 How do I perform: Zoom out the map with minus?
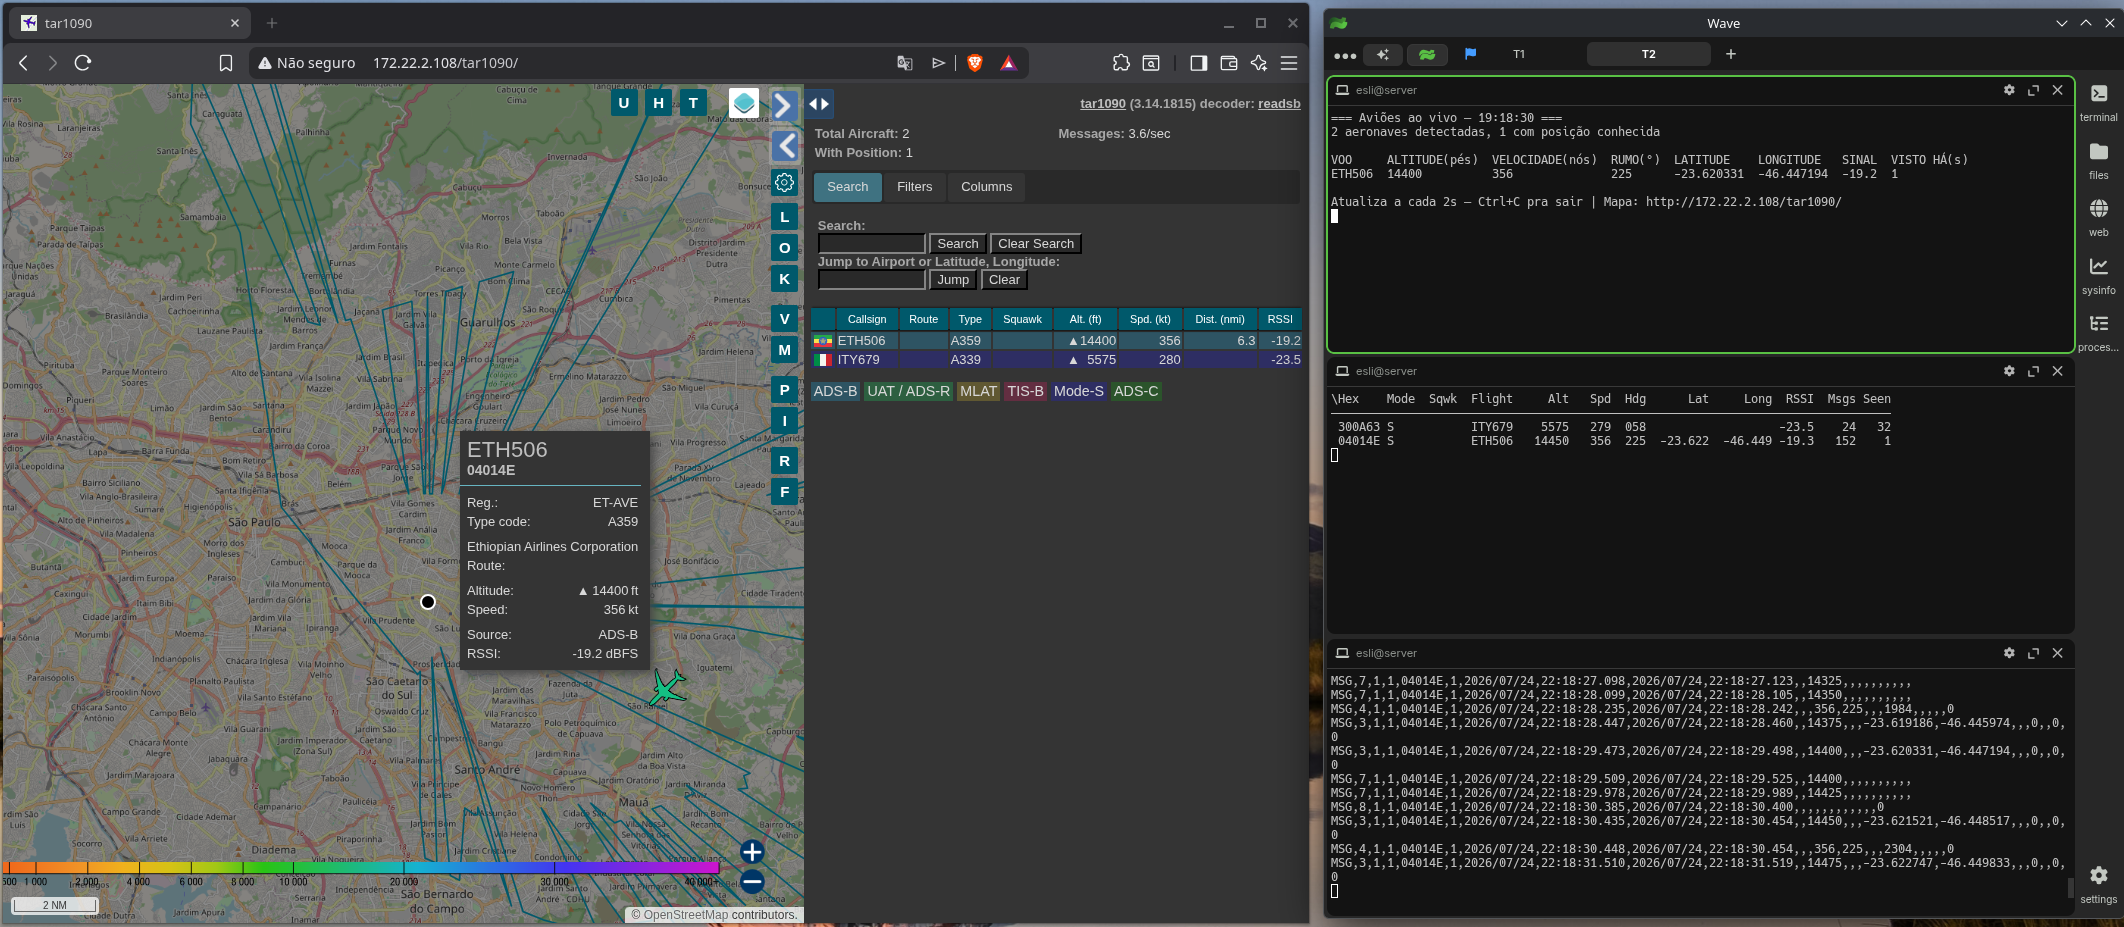tap(753, 881)
